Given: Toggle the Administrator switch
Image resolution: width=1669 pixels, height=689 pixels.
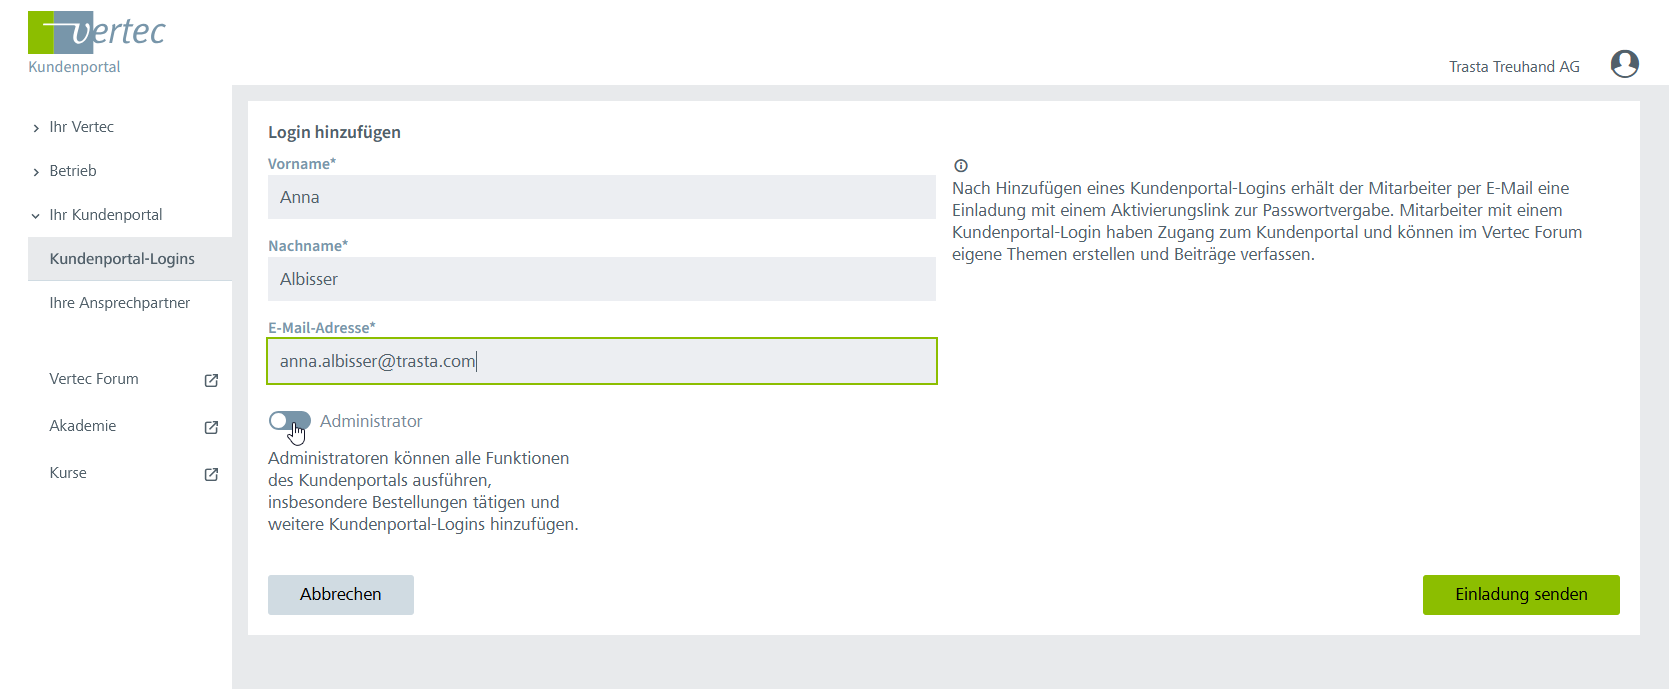Looking at the screenshot, I should pyautogui.click(x=290, y=421).
